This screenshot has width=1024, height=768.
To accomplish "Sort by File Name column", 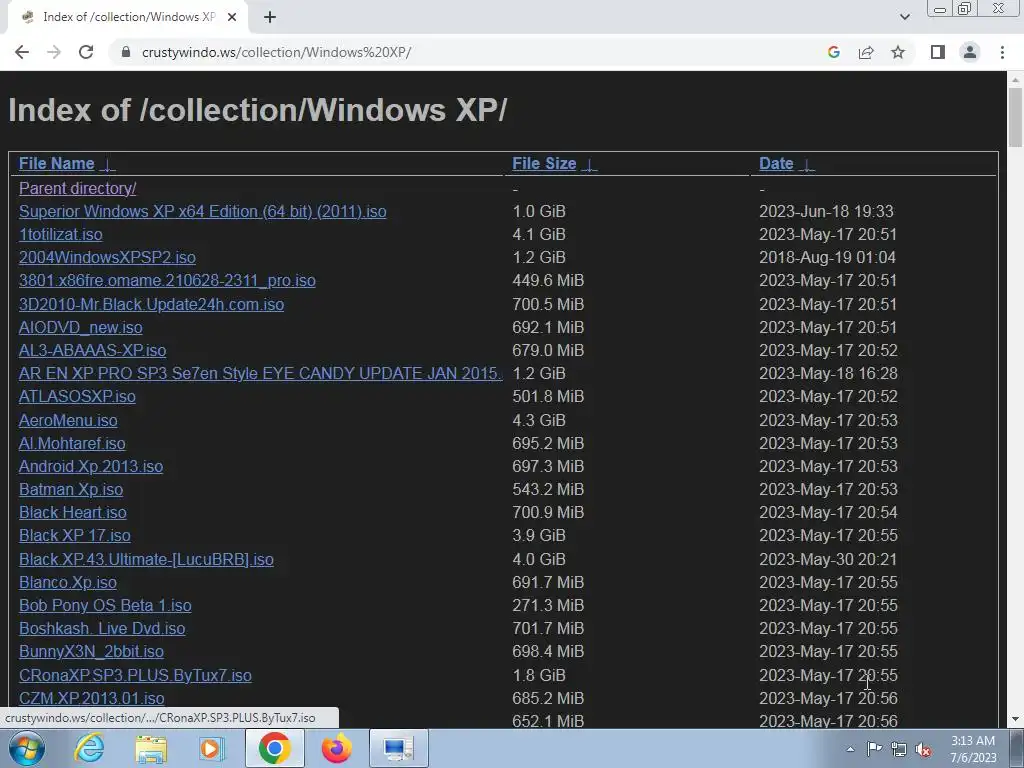I will click(x=57, y=163).
